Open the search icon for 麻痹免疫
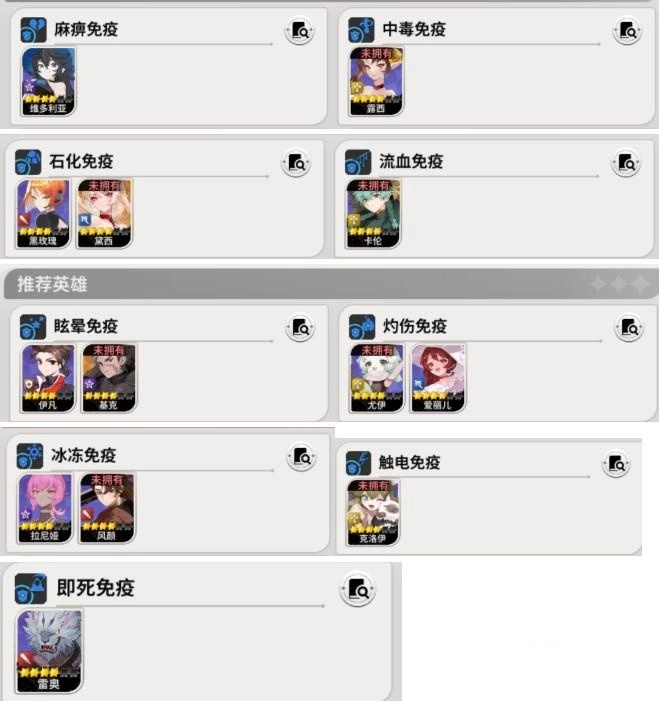The height and width of the screenshot is (701, 659). pyautogui.click(x=300, y=32)
